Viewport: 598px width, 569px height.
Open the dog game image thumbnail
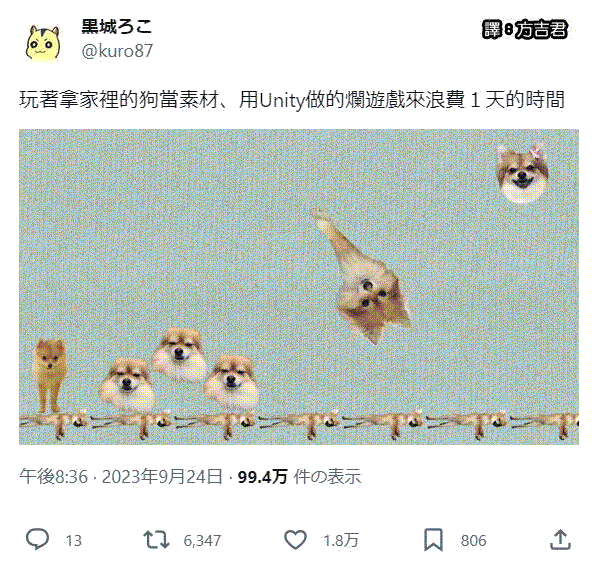click(x=299, y=287)
